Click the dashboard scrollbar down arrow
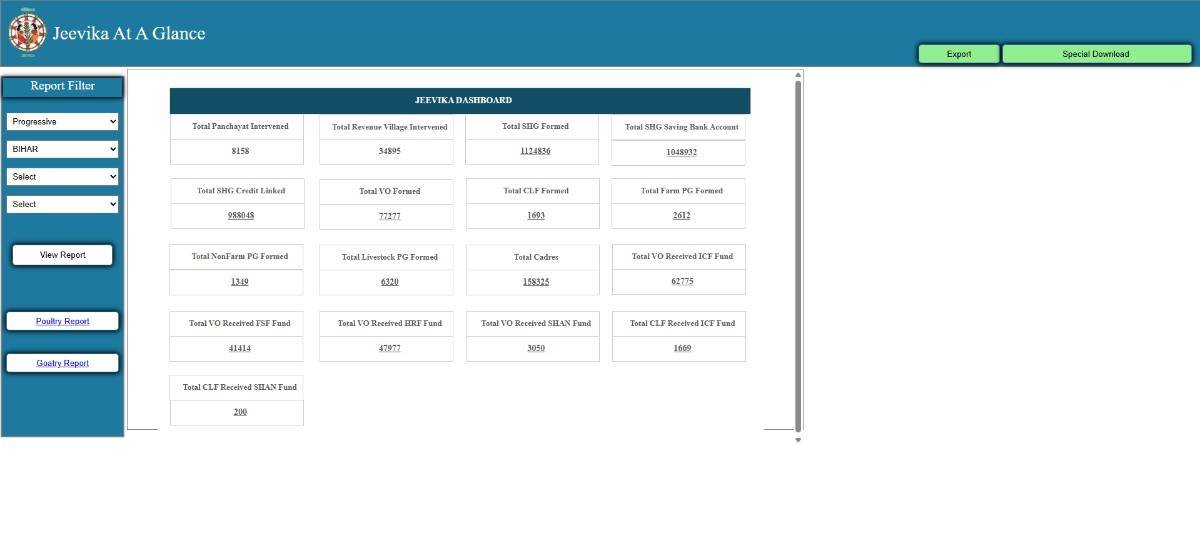 798,440
